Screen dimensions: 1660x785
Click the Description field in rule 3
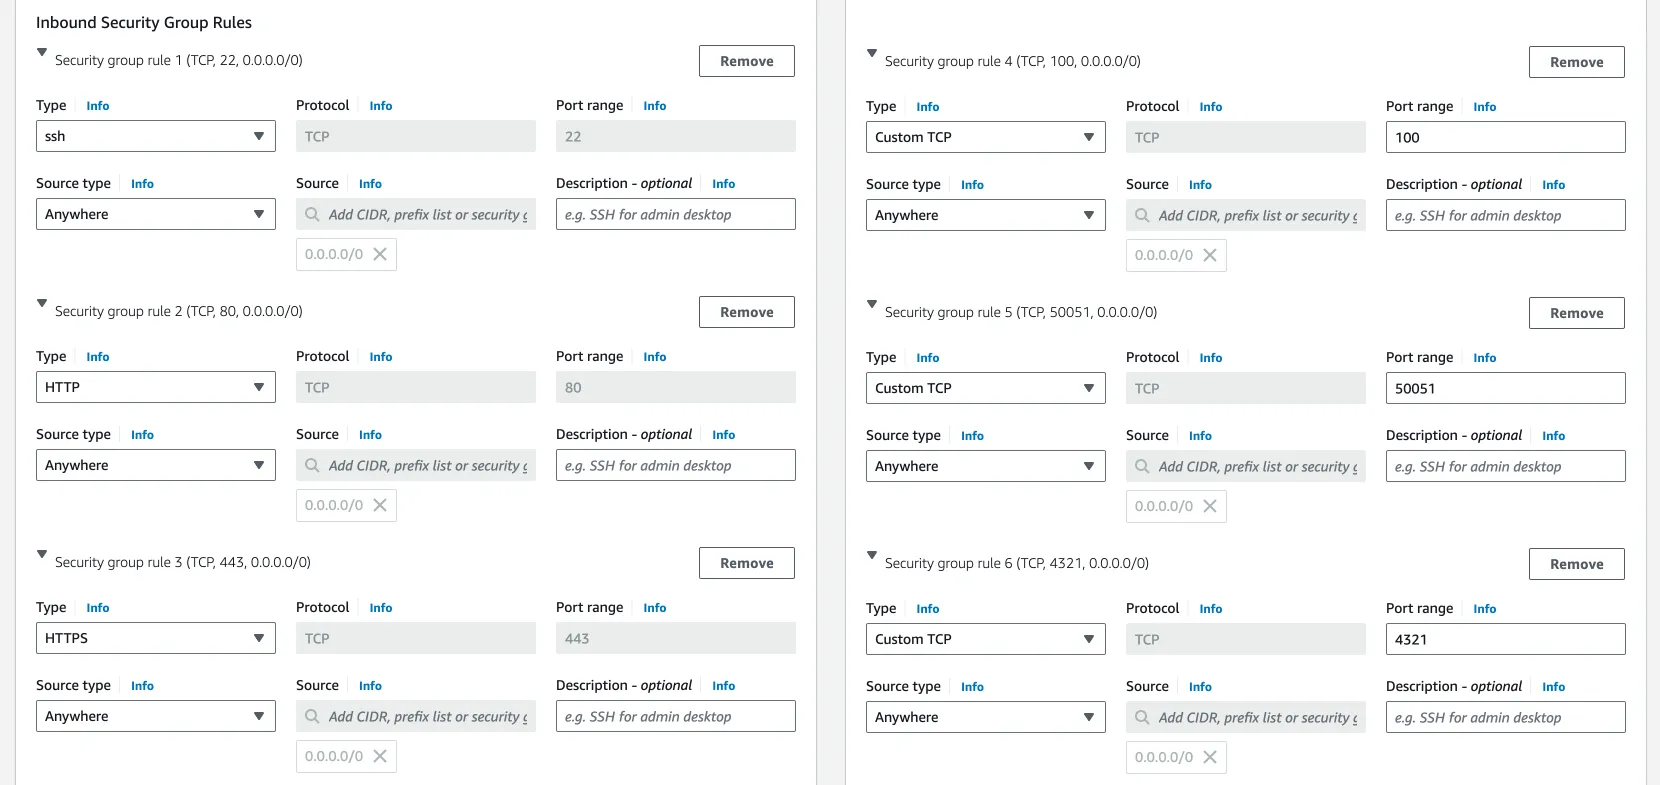676,716
